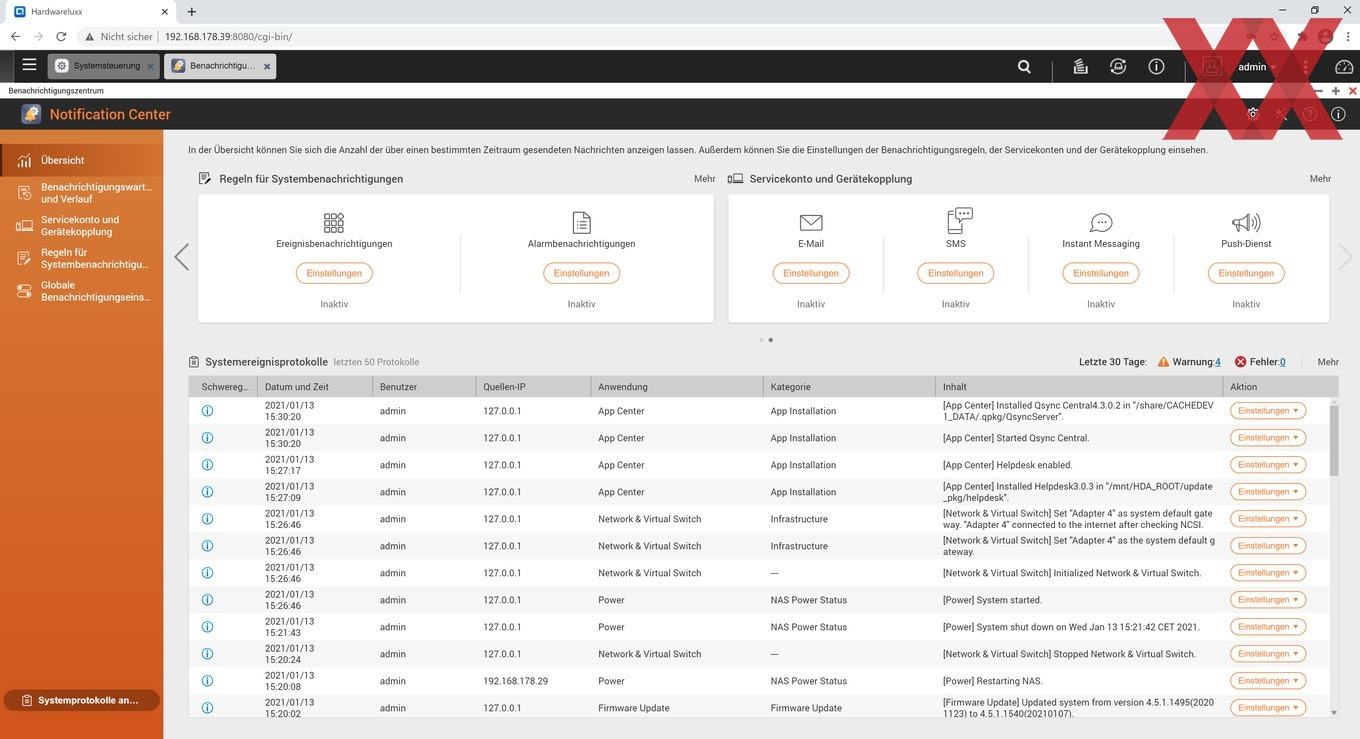Click the Push-Dienst megaphone icon
Image resolution: width=1360 pixels, height=739 pixels.
[x=1246, y=222]
